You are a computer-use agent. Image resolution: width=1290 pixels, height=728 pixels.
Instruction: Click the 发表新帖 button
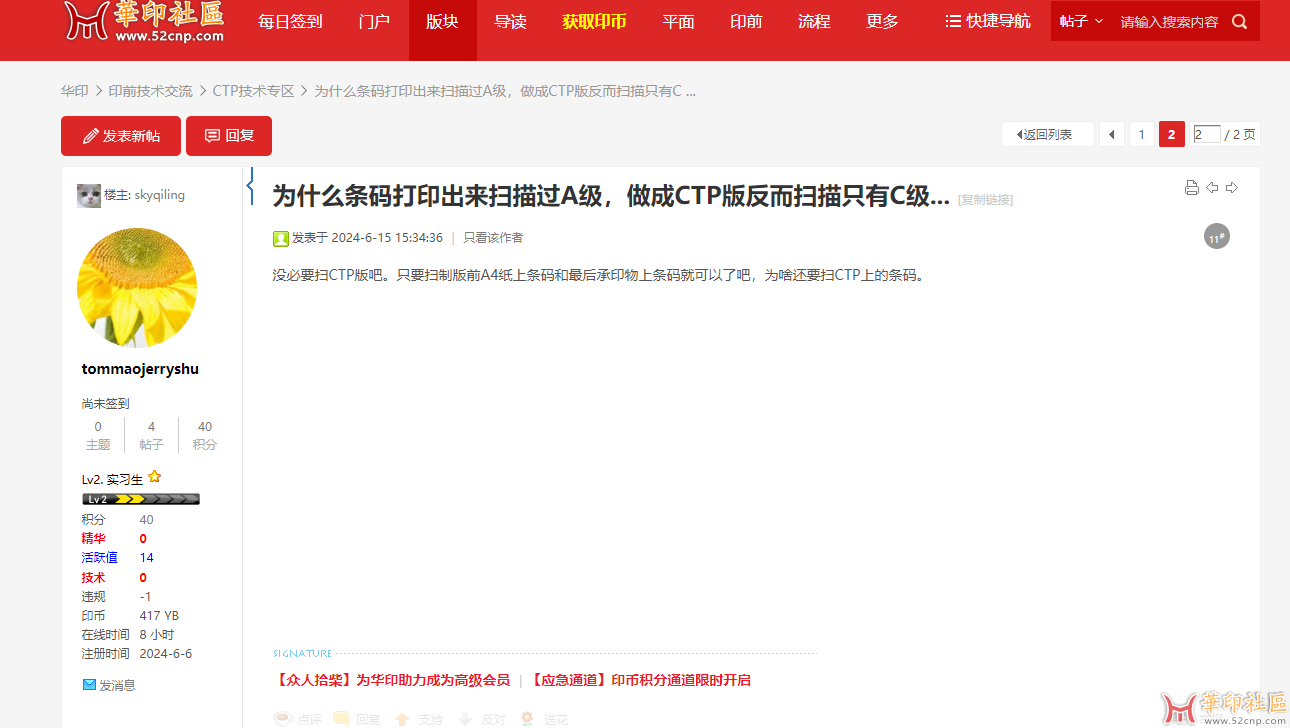120,136
